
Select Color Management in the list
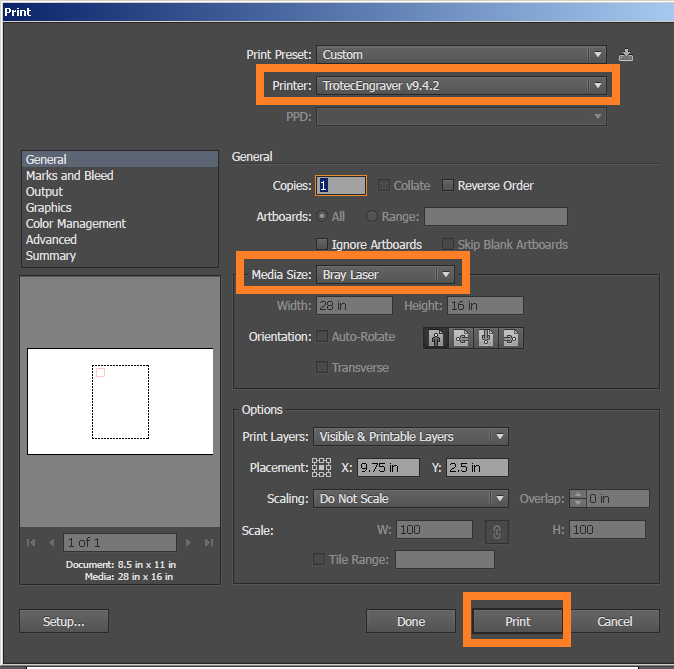point(120,224)
